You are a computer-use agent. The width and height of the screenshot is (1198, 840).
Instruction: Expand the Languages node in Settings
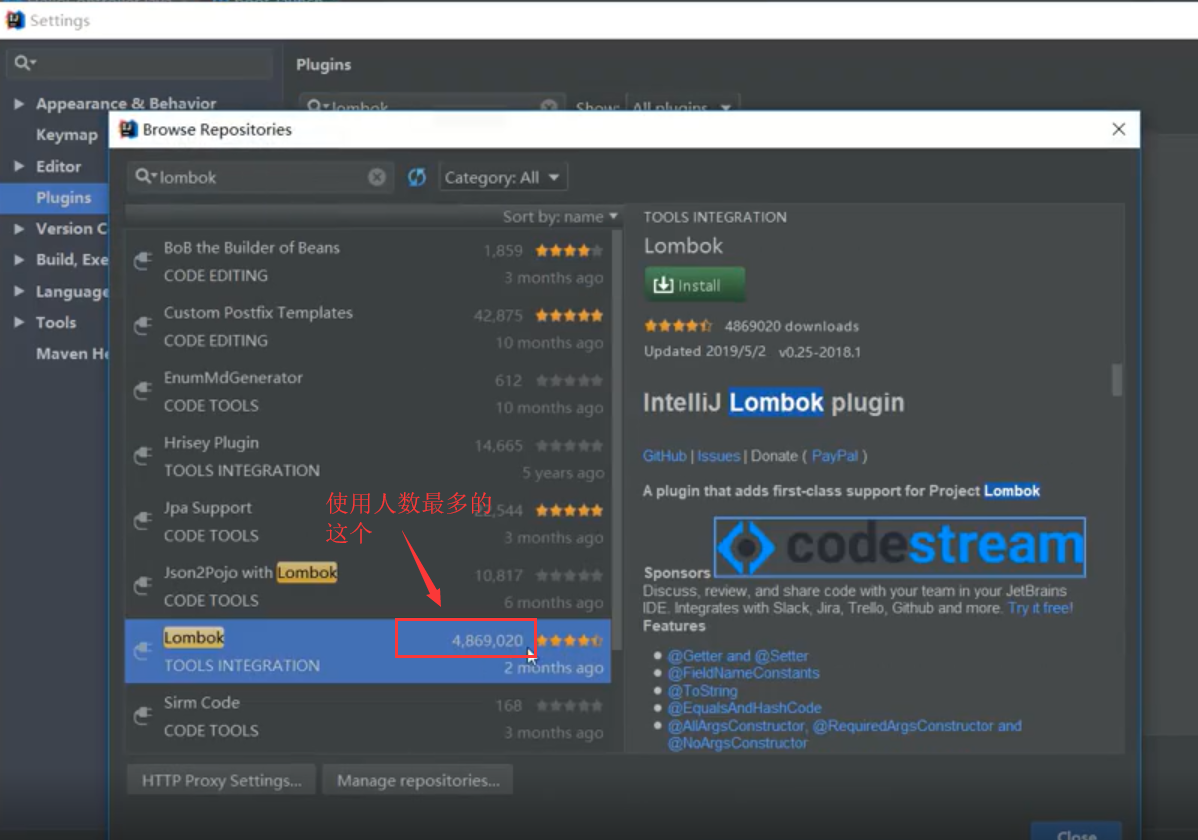pos(19,291)
